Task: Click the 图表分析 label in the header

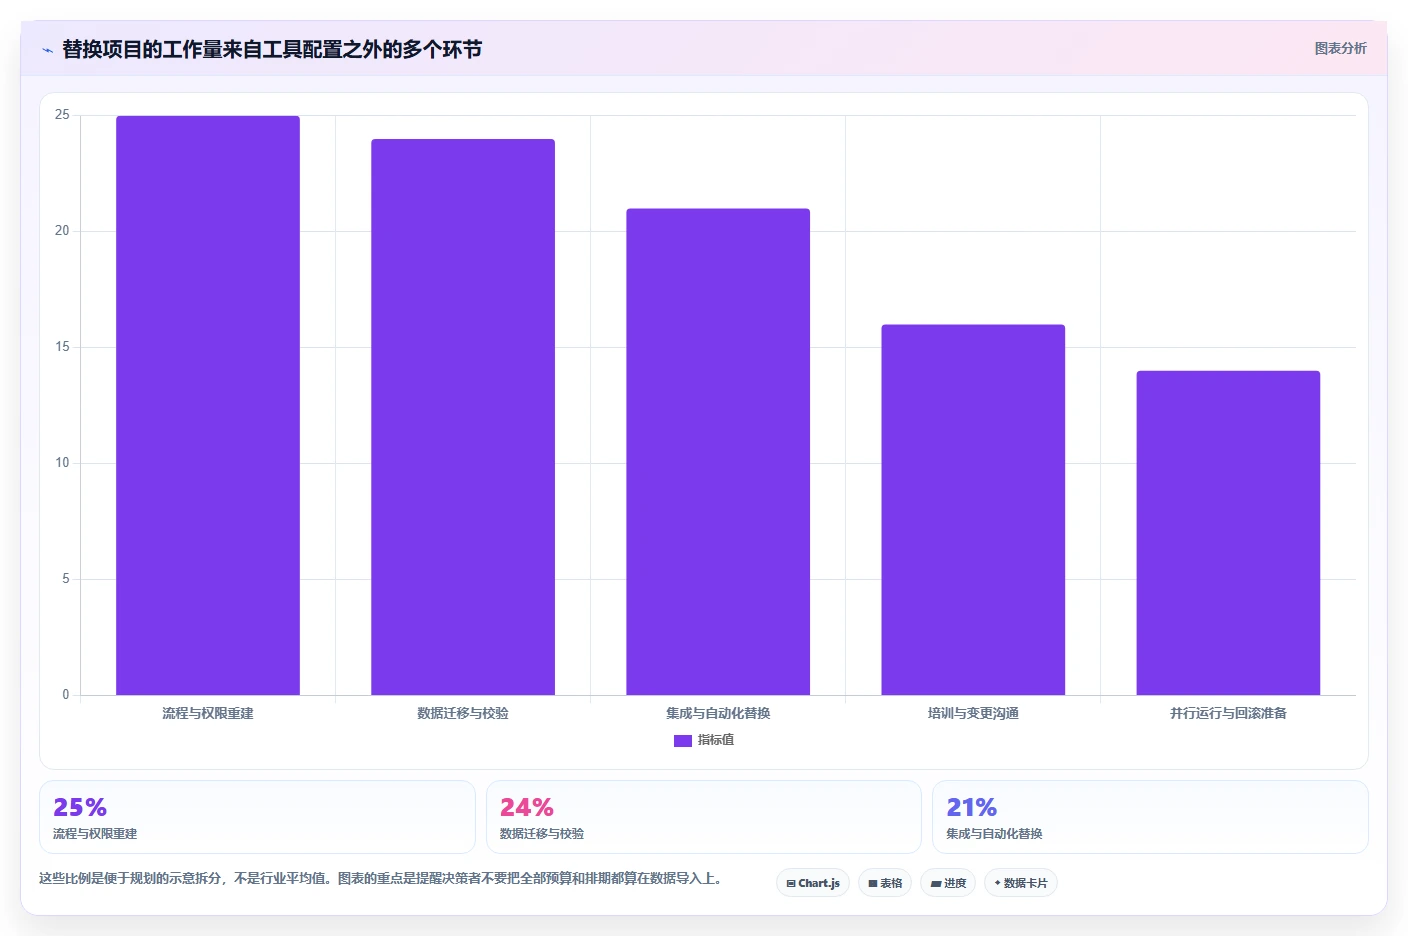Action: [x=1340, y=48]
